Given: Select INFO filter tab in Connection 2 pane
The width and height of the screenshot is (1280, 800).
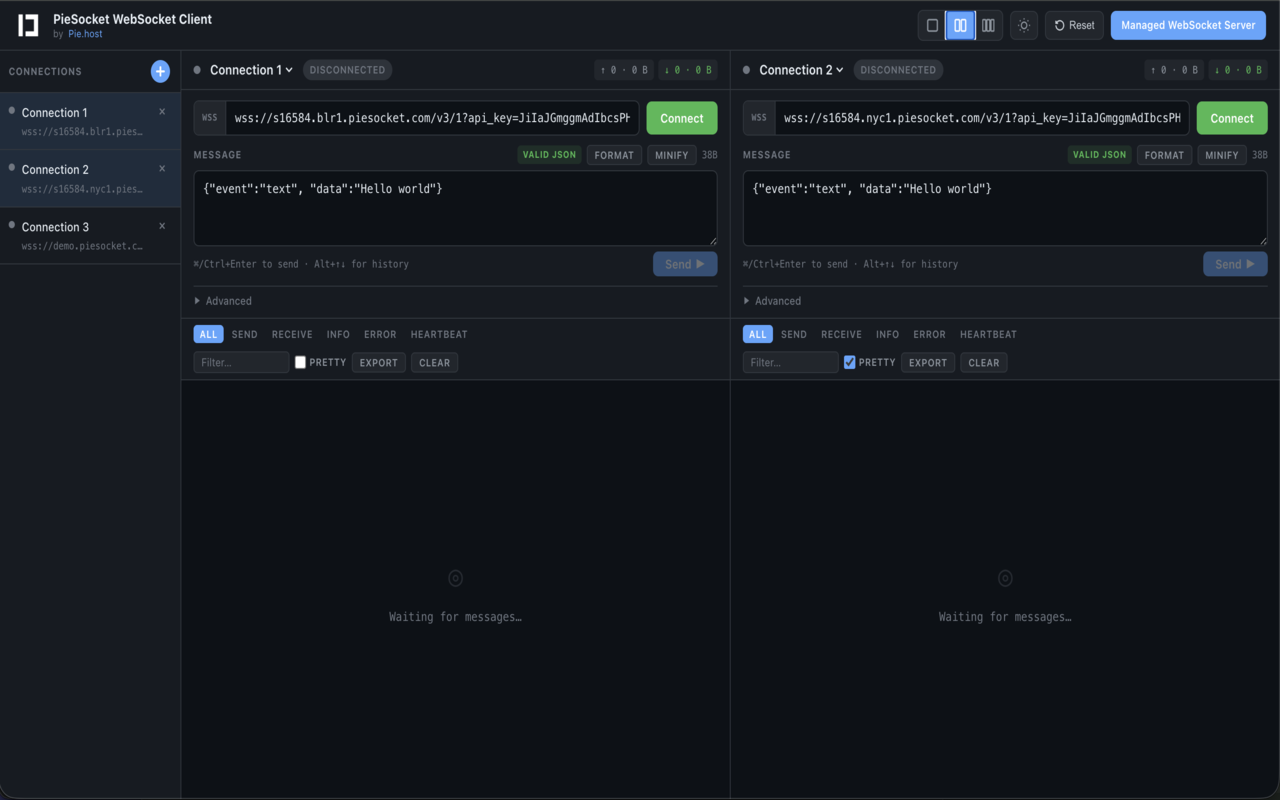Looking at the screenshot, I should click(887, 334).
